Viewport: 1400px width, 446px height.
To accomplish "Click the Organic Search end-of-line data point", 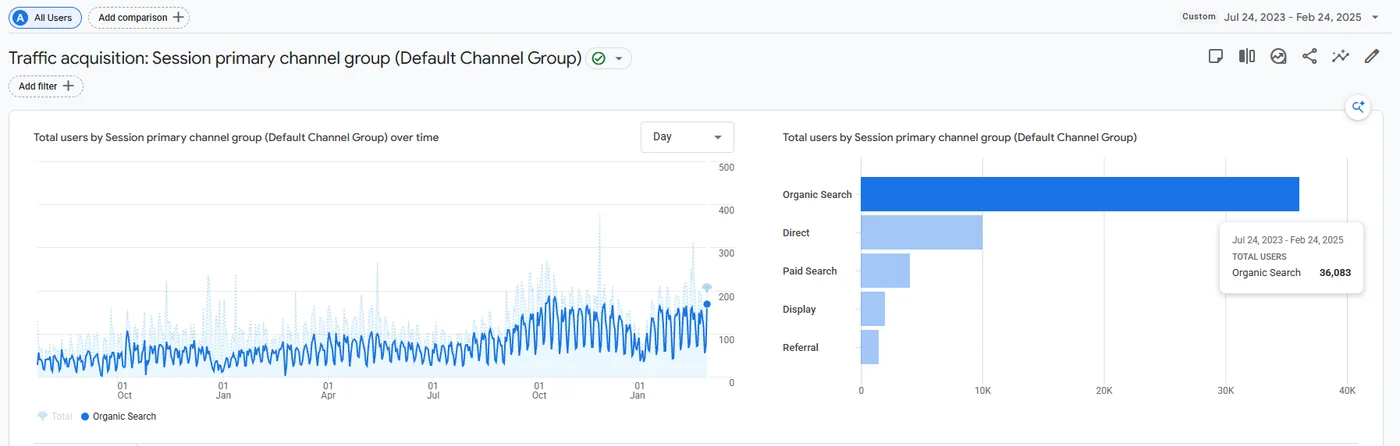I will point(707,304).
